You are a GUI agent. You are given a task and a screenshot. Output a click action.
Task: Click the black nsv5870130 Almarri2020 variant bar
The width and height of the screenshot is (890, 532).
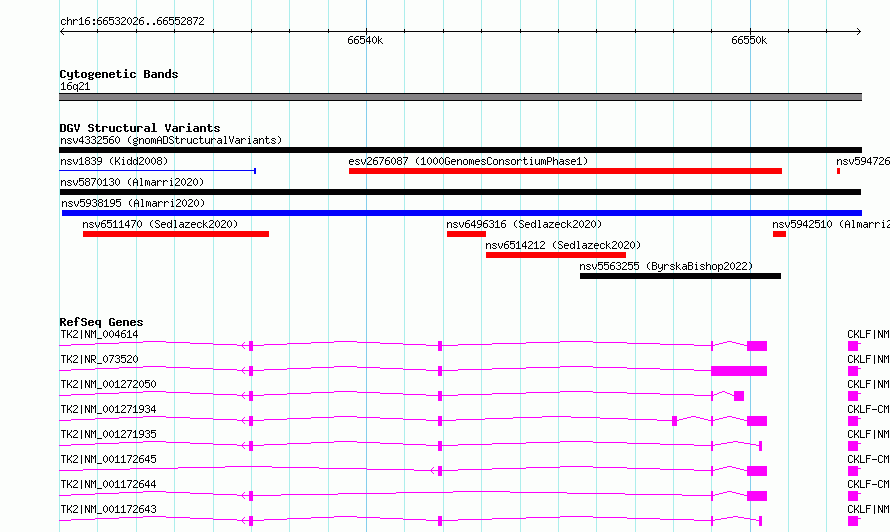click(x=460, y=192)
